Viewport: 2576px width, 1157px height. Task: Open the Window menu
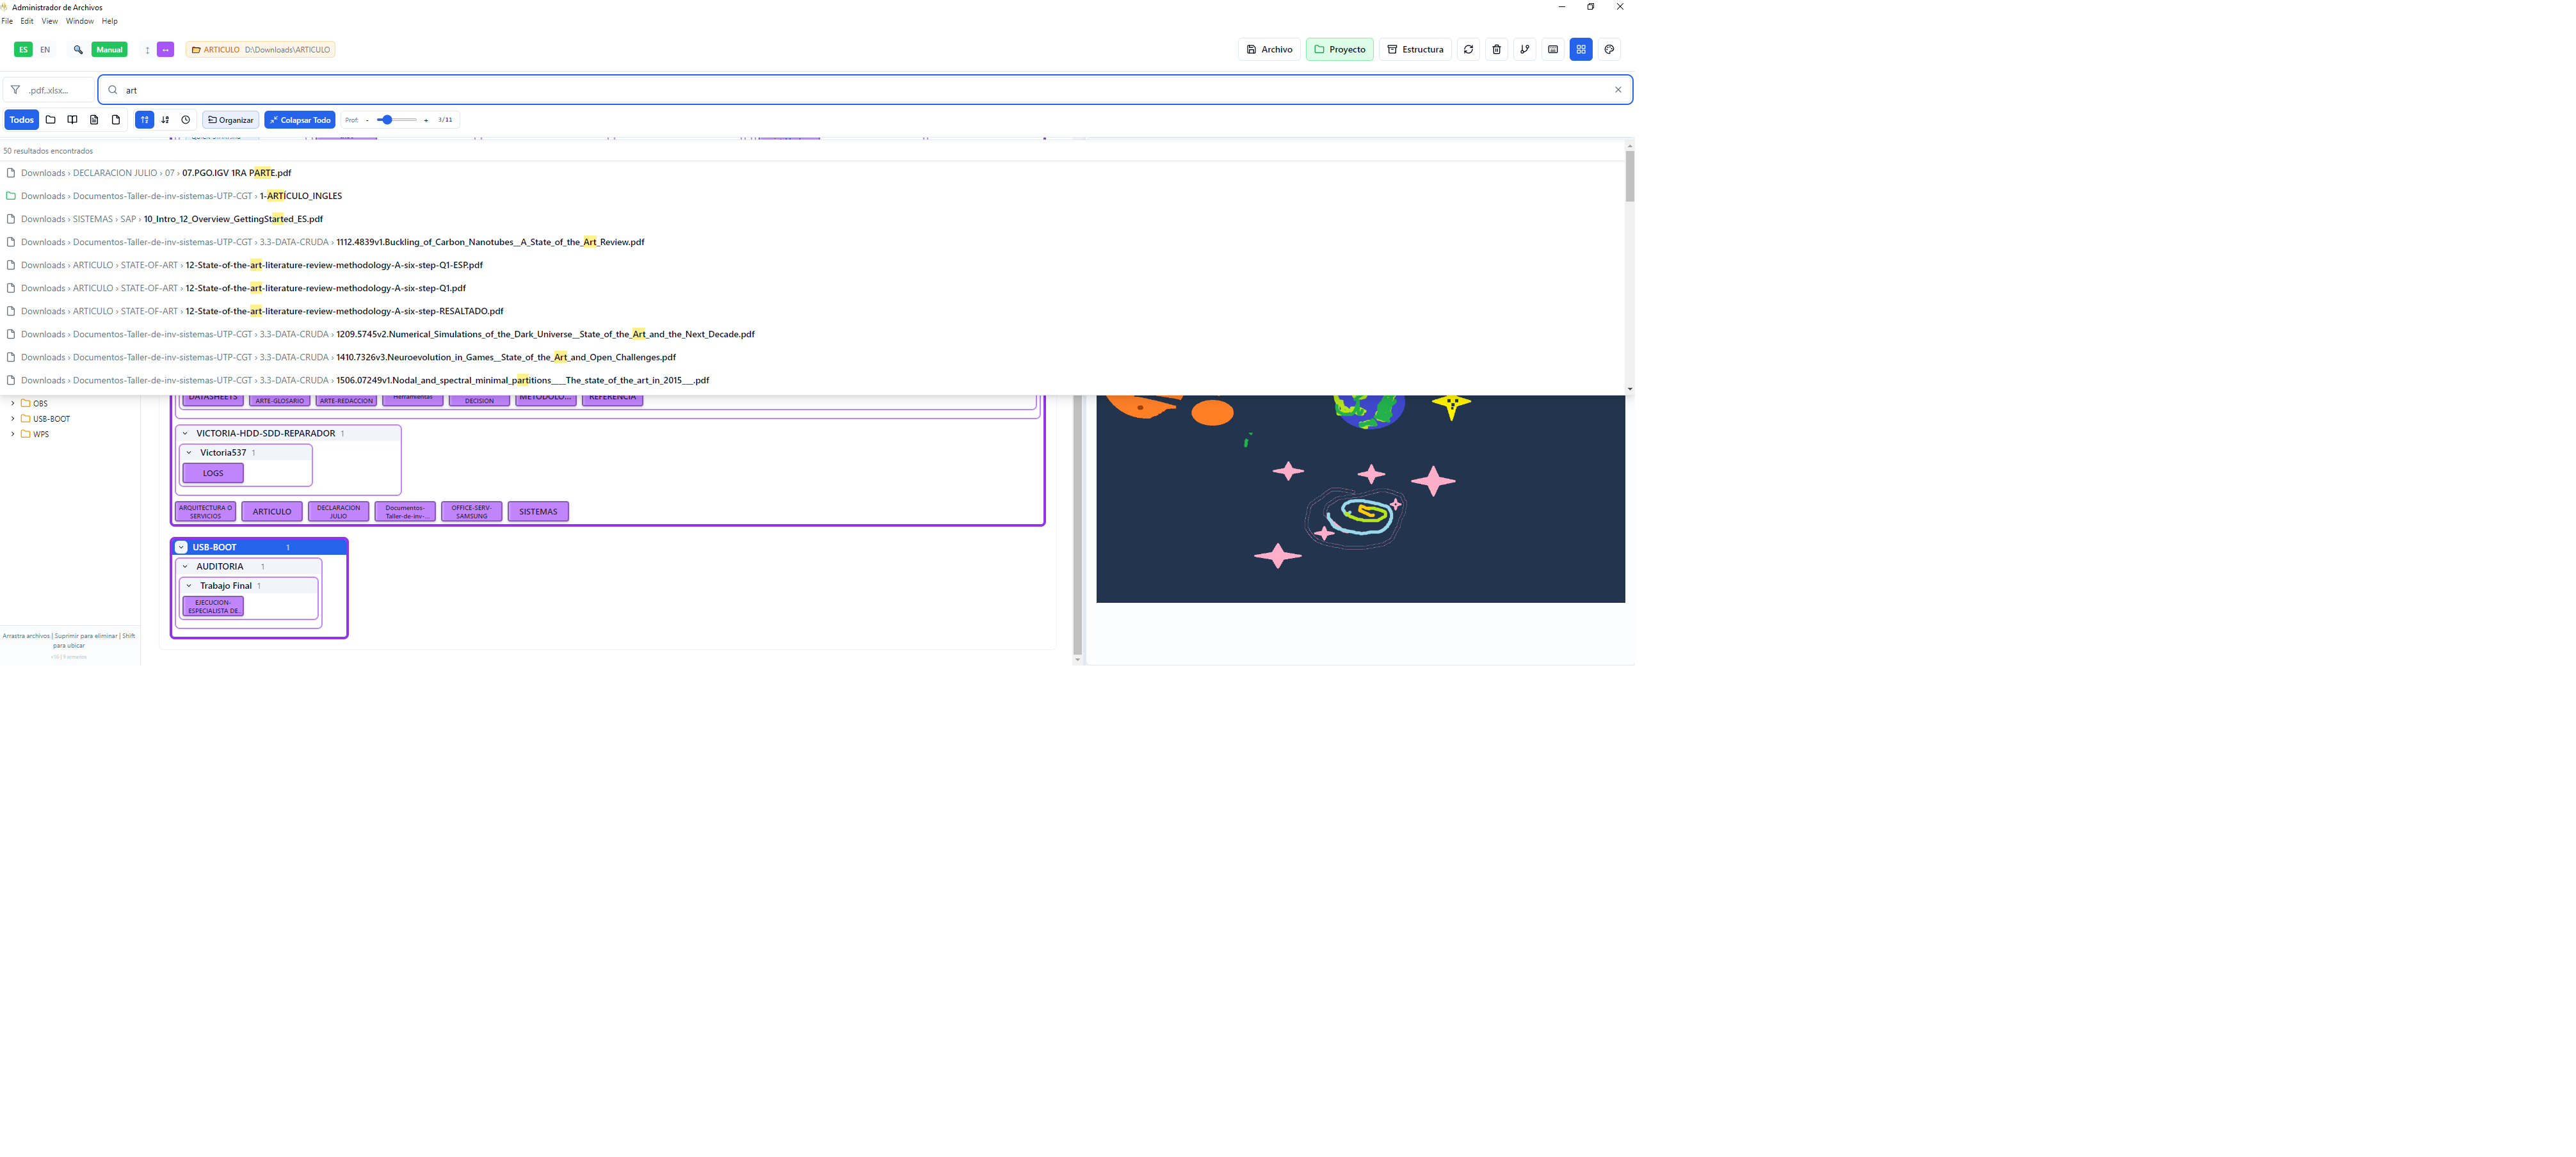(x=79, y=21)
